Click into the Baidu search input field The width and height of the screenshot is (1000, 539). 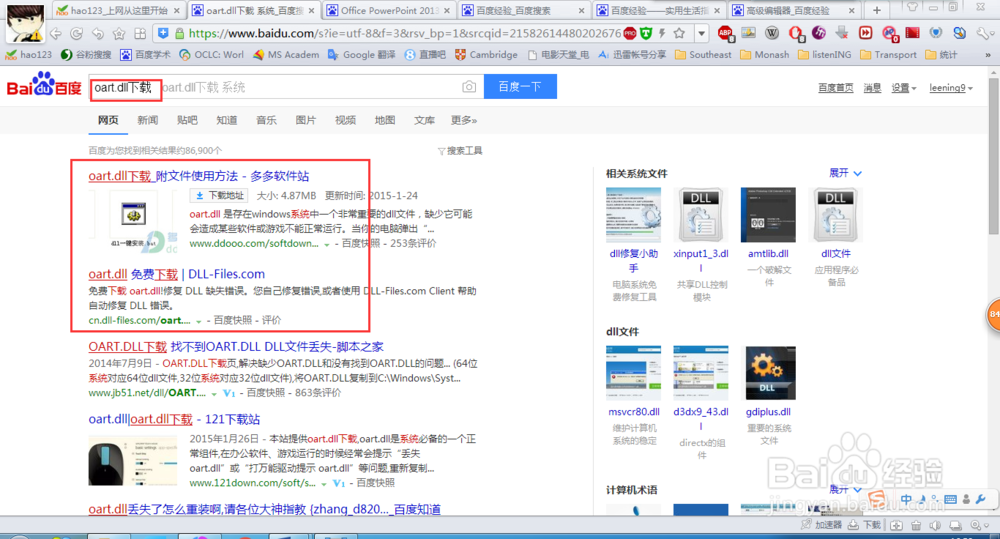pyautogui.click(x=286, y=87)
